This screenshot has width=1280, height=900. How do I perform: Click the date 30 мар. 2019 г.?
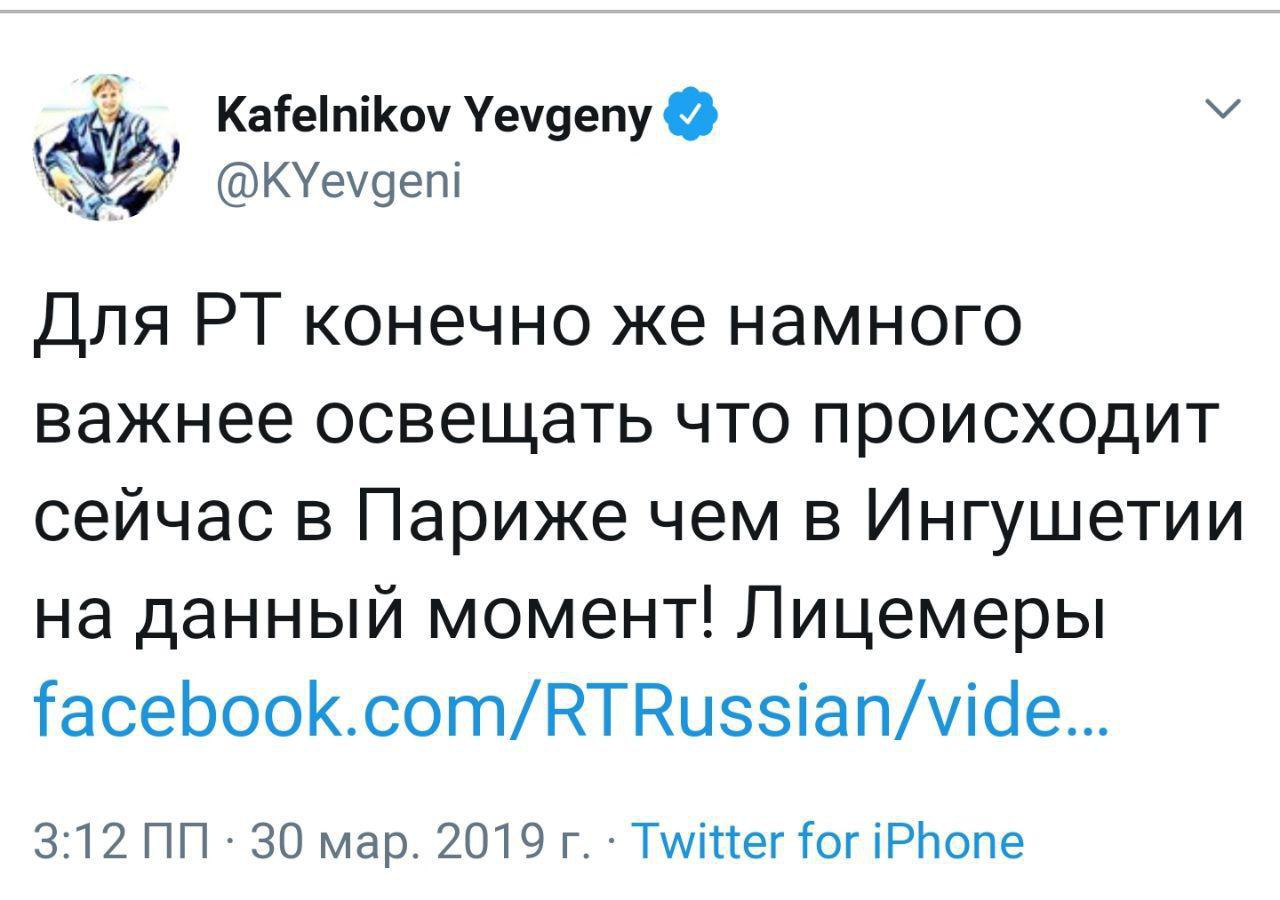(419, 841)
